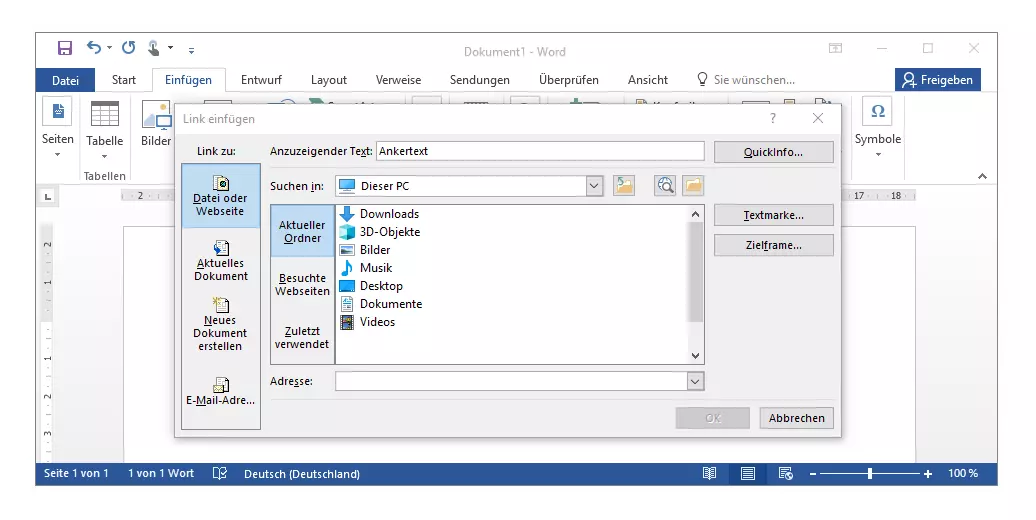
Task: Switch to web layout view icon
Action: (x=785, y=473)
